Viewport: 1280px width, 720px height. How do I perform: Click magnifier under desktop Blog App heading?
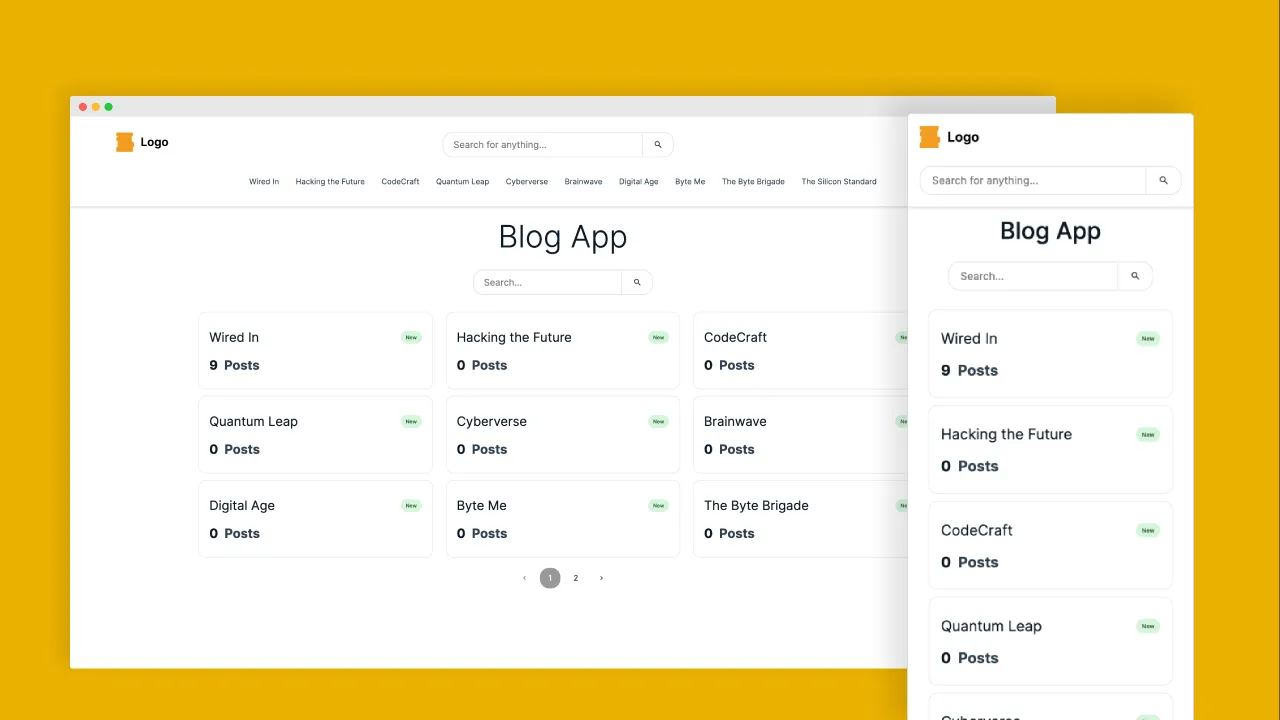[x=637, y=283]
